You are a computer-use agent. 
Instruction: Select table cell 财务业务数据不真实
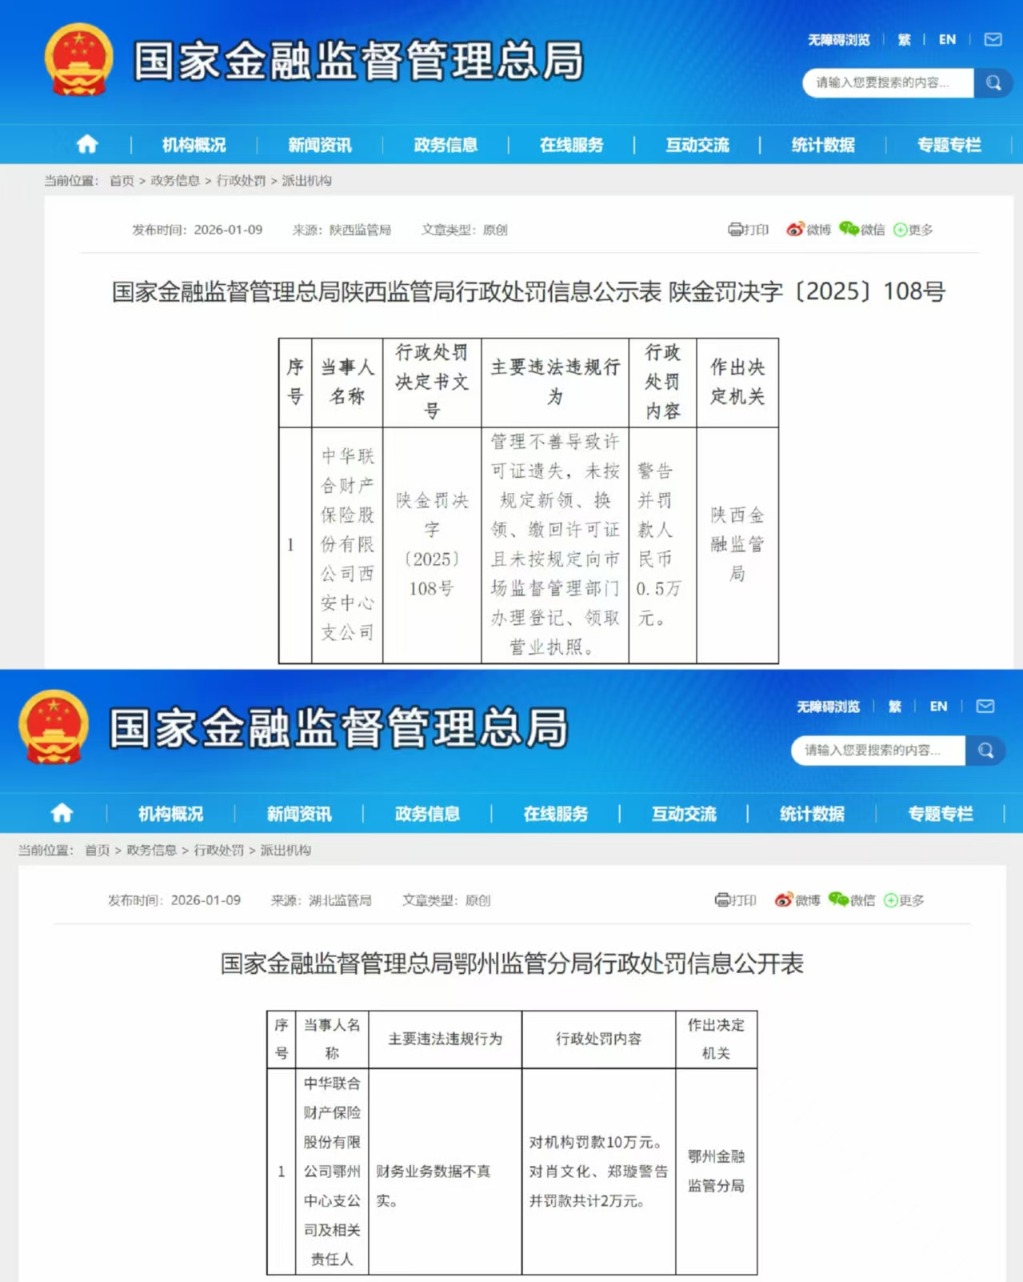445,1171
